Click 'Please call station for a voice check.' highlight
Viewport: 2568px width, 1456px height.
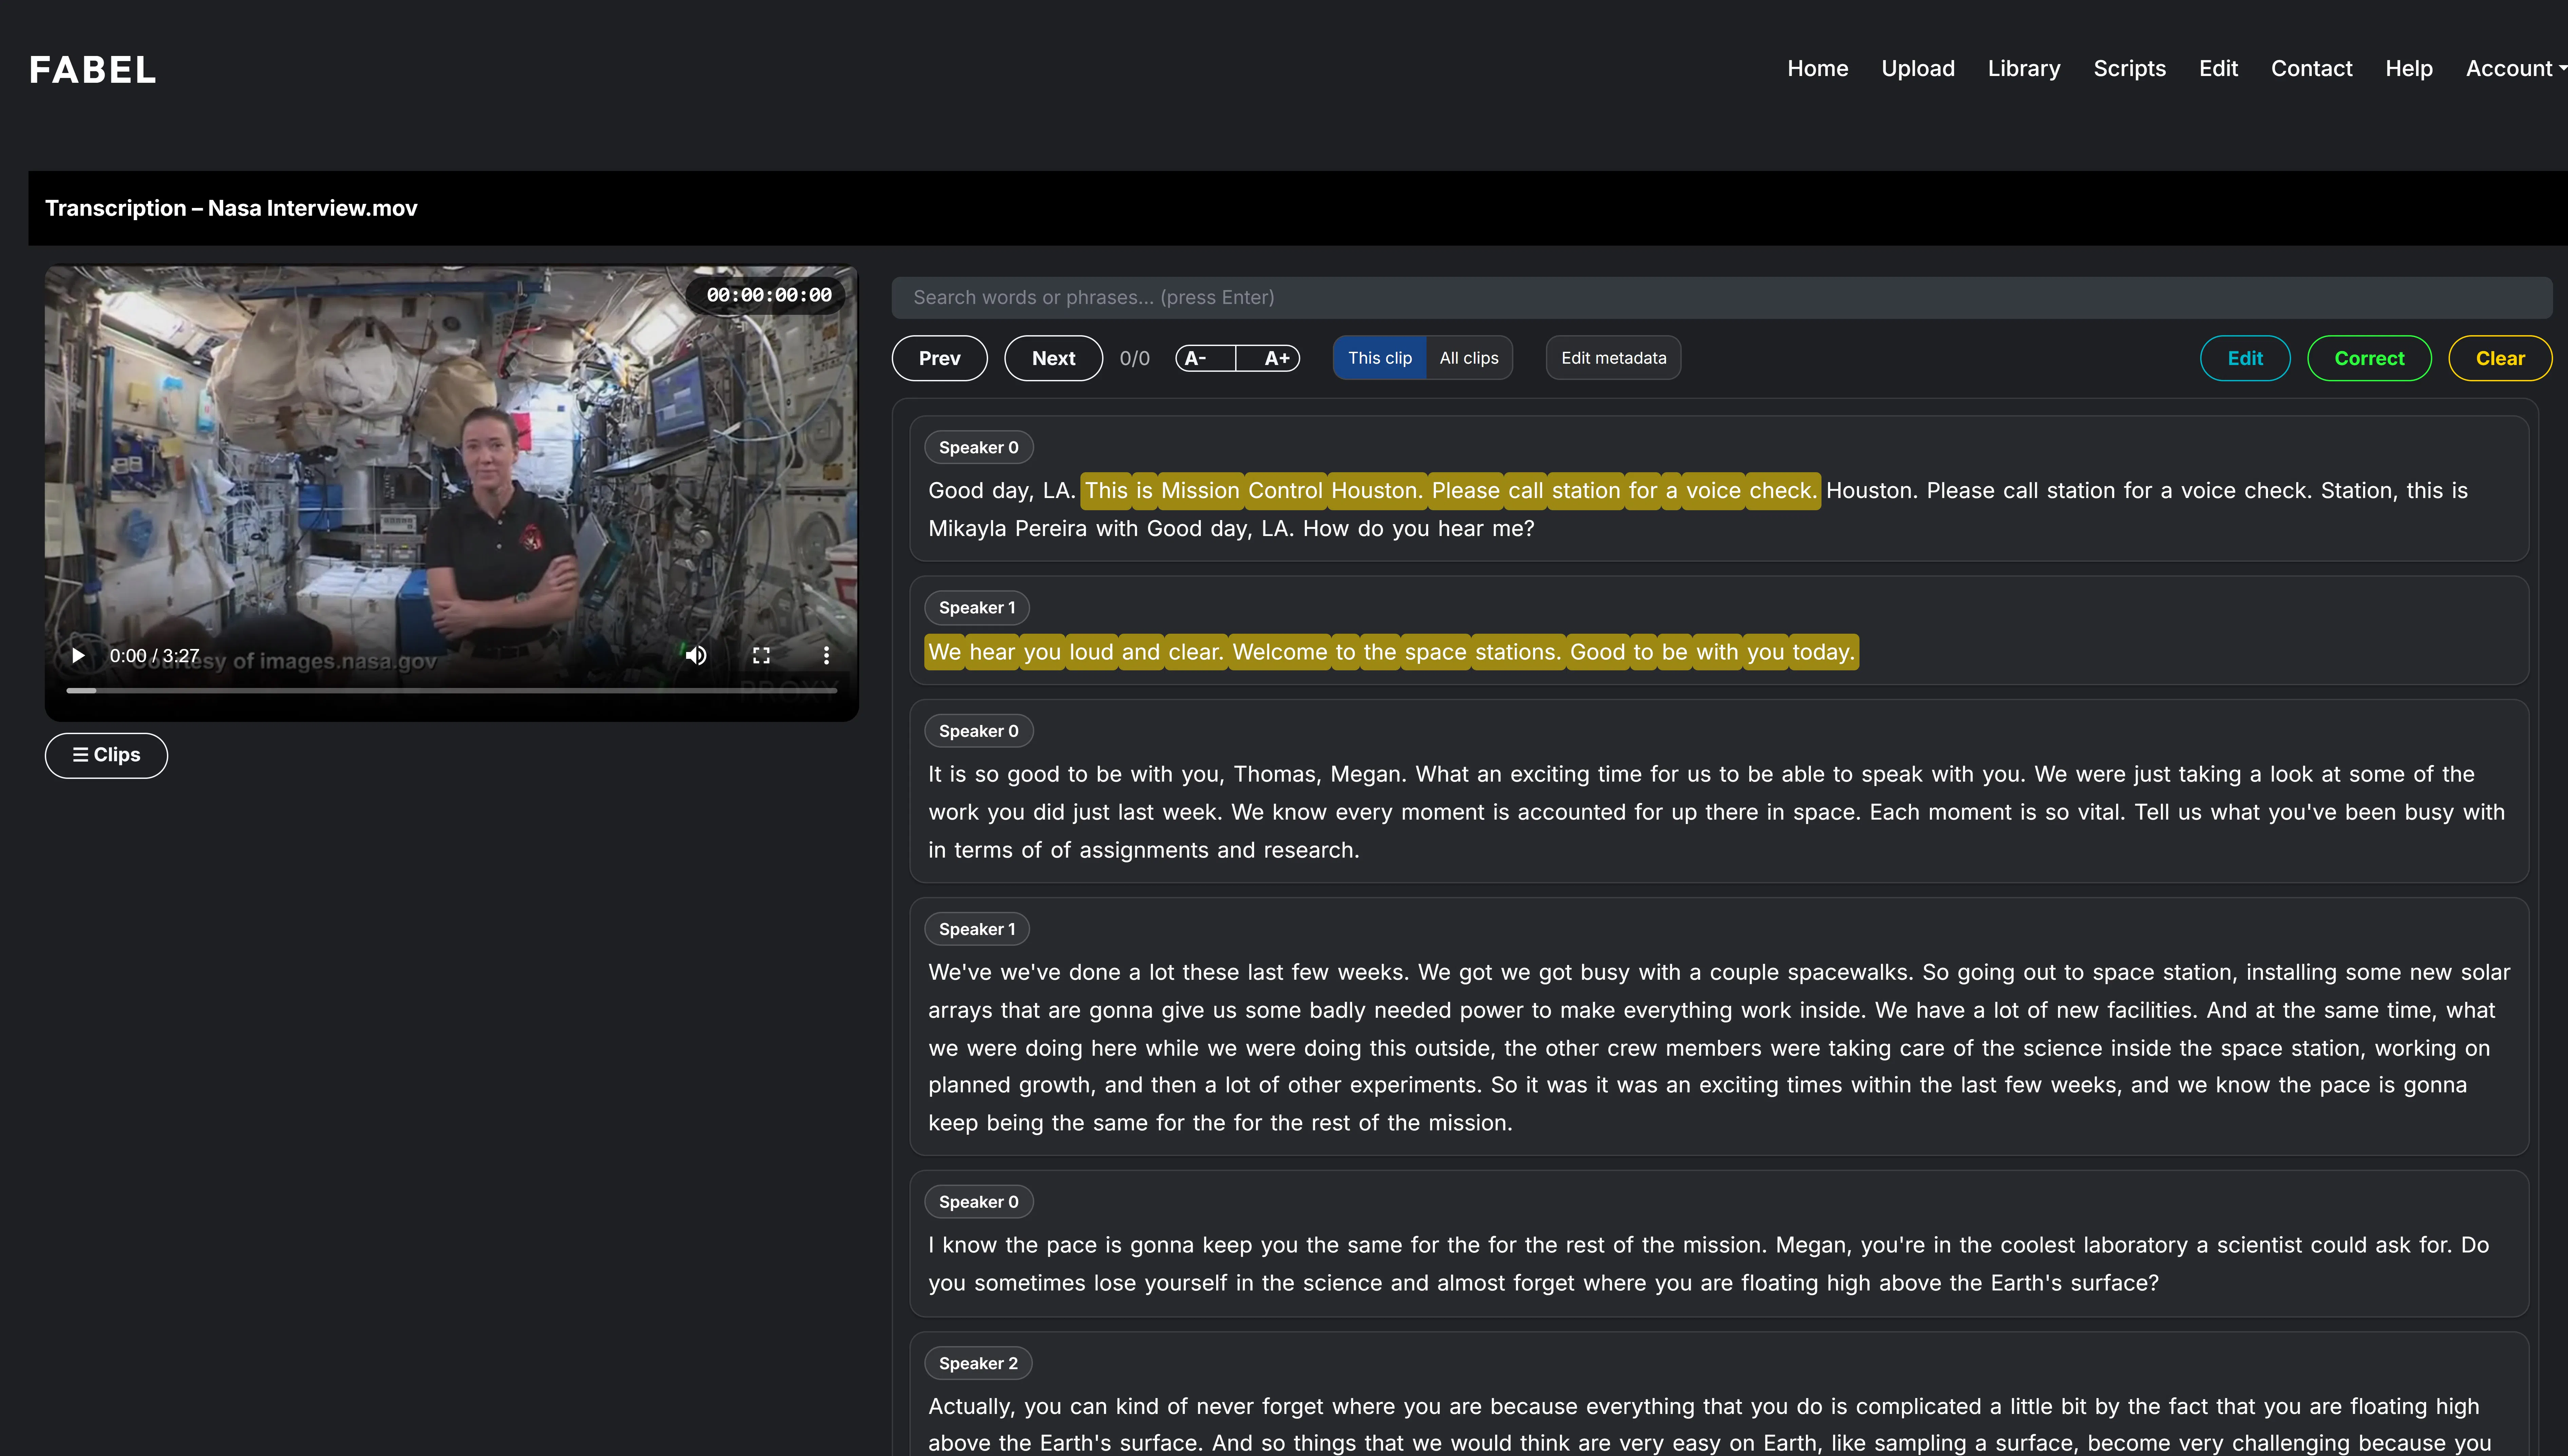[x=1625, y=491]
